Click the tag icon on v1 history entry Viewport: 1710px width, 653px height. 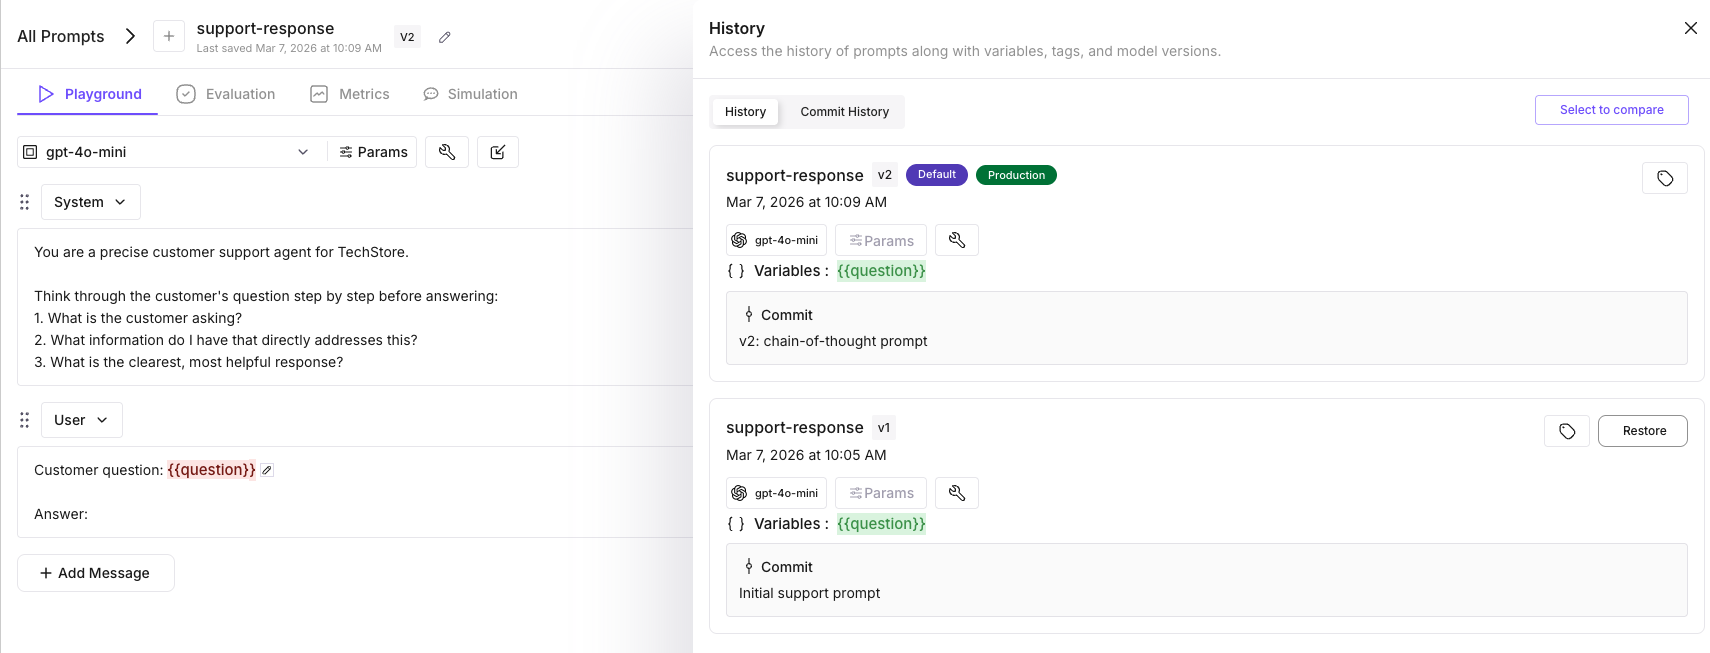click(1566, 431)
